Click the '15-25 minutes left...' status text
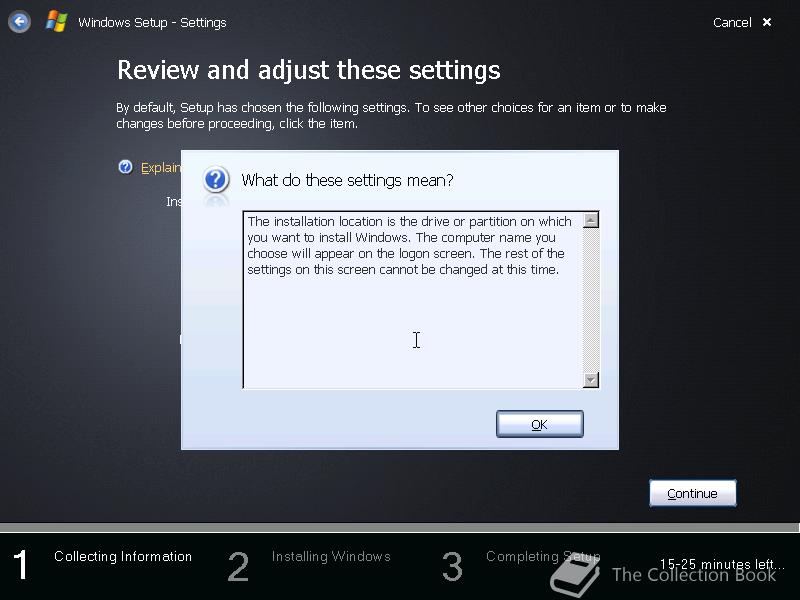800x600 pixels. [722, 564]
